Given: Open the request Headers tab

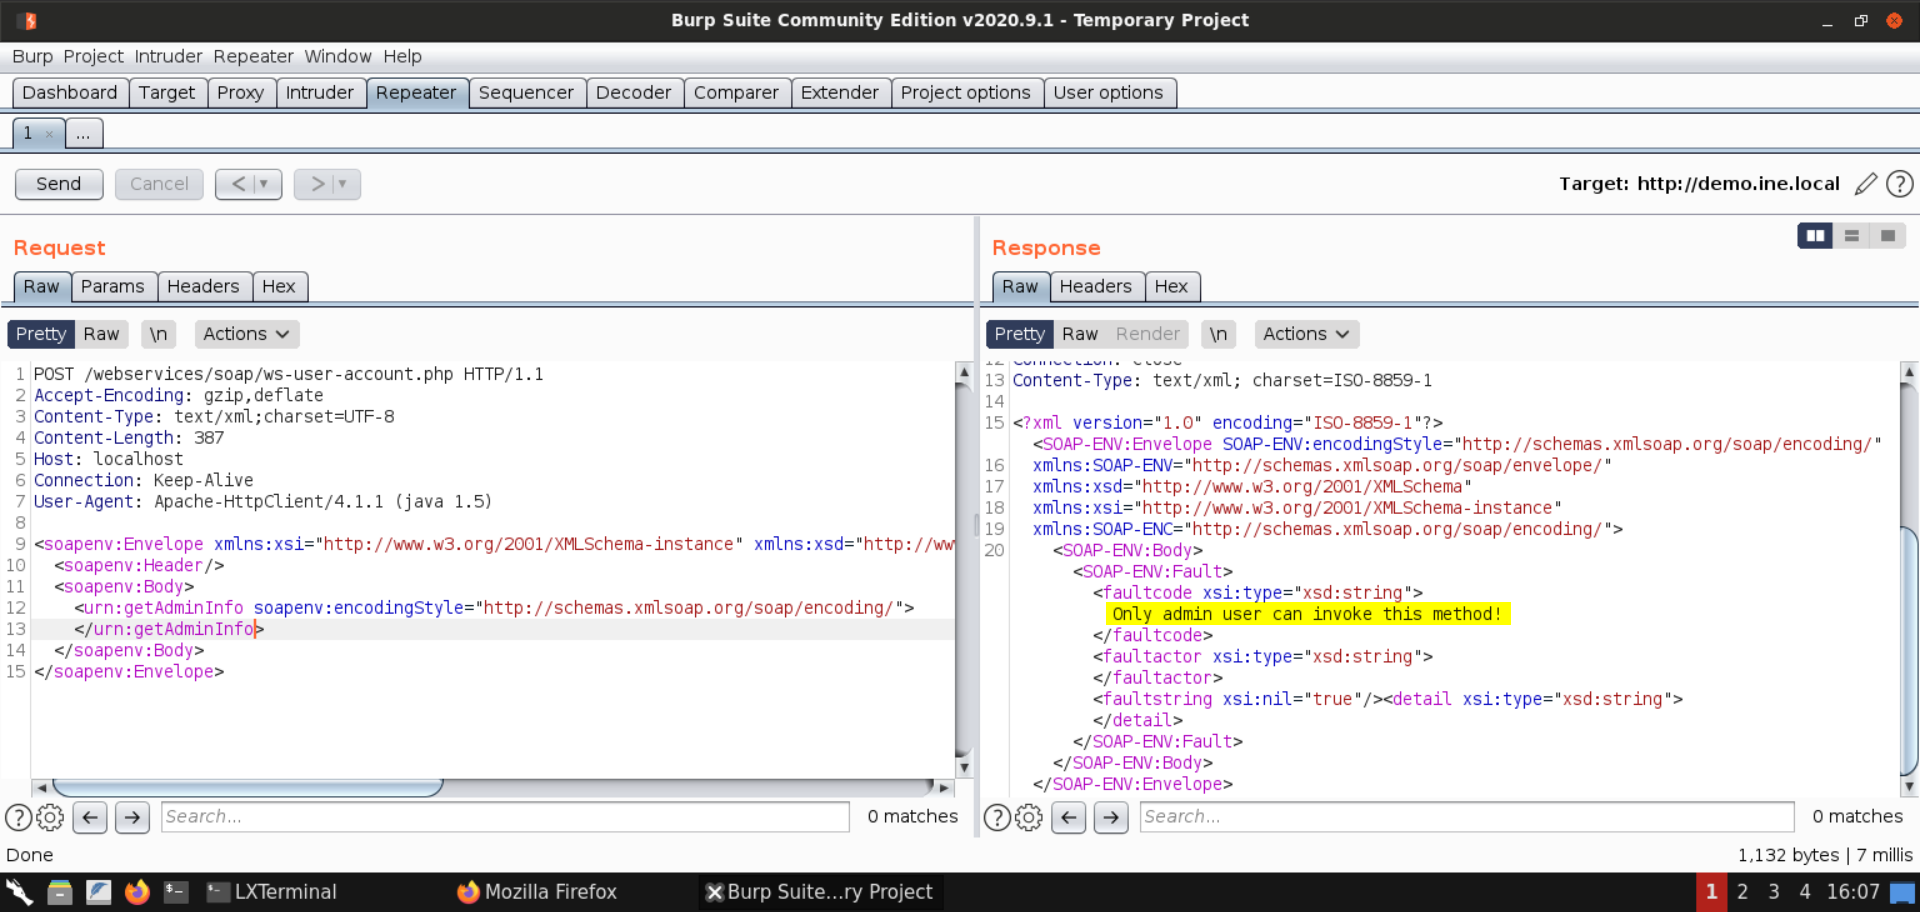Looking at the screenshot, I should pyautogui.click(x=203, y=287).
